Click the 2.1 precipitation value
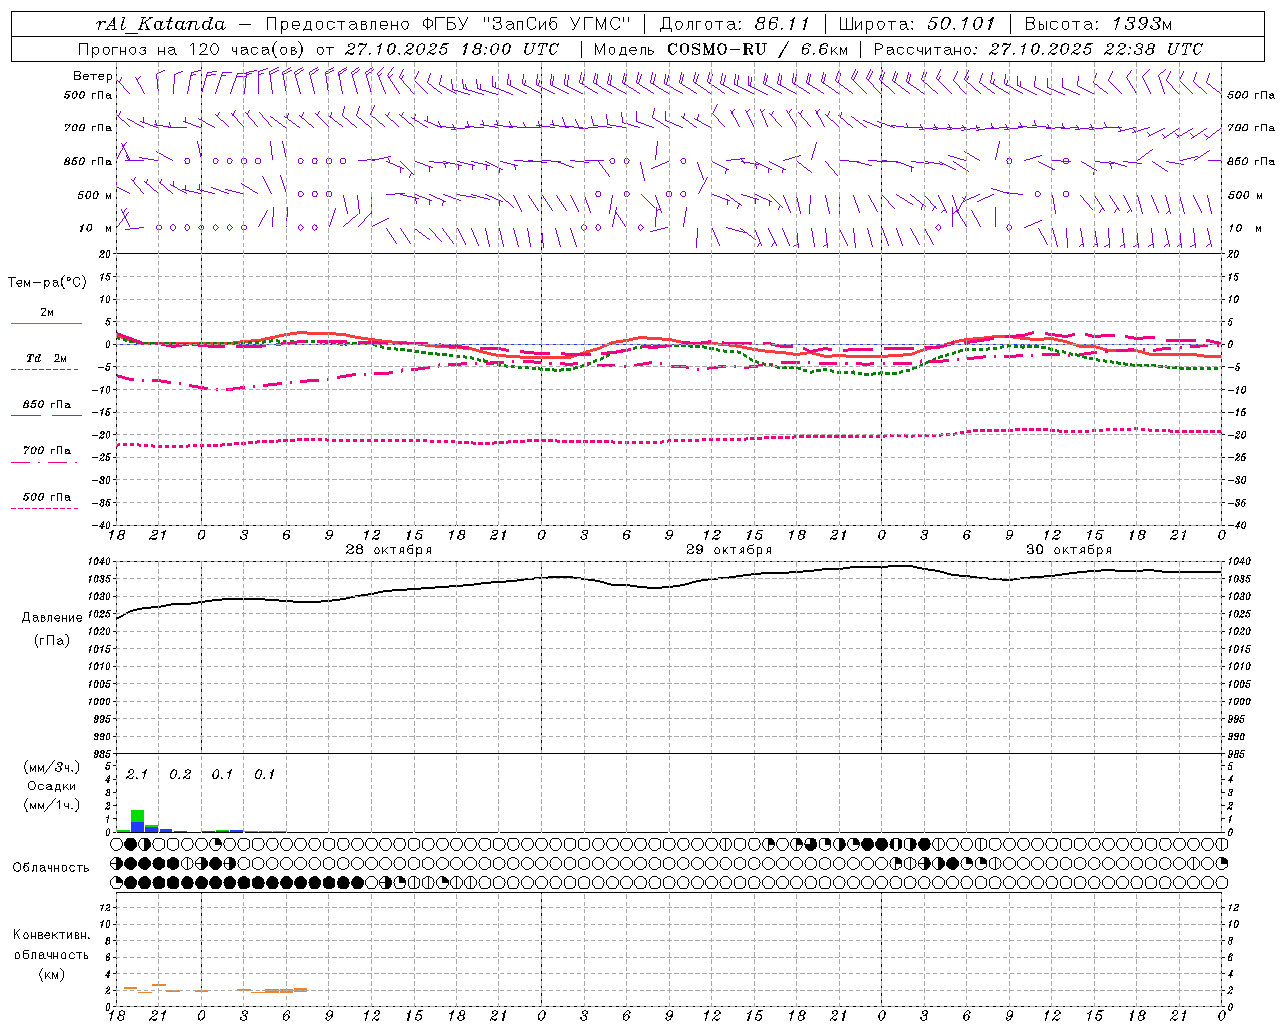 pyautogui.click(x=137, y=774)
